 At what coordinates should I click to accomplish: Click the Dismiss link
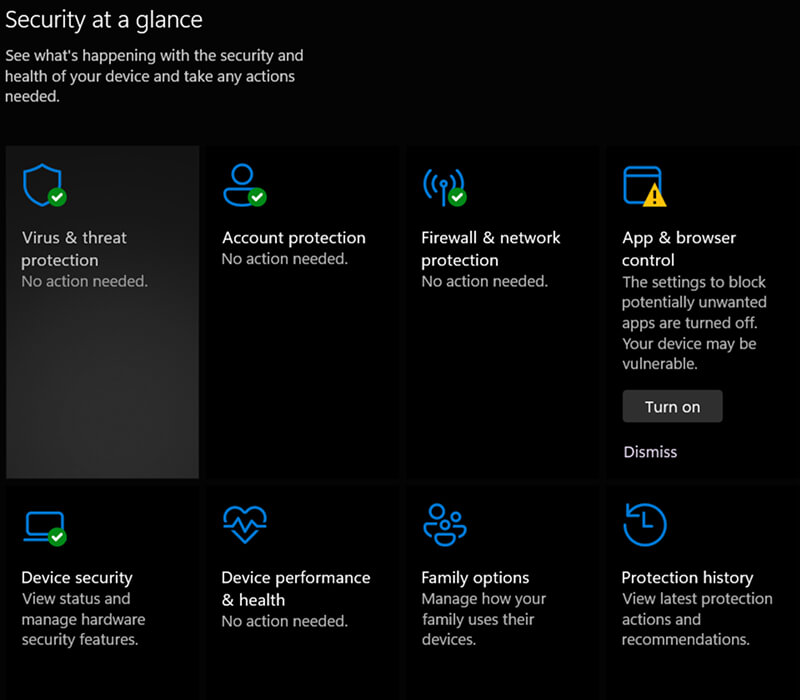[x=651, y=452]
